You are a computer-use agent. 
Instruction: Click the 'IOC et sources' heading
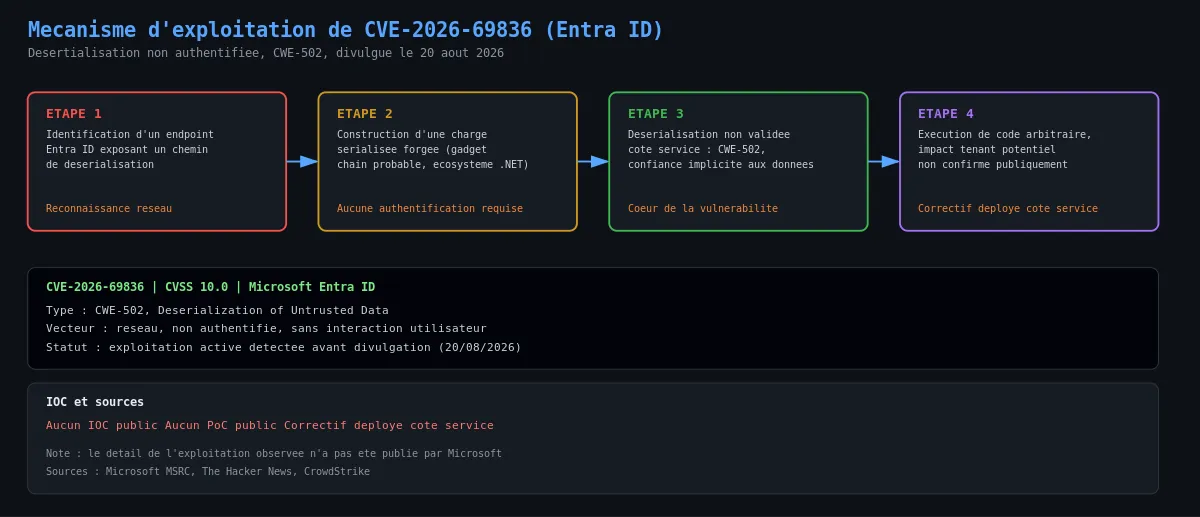coord(95,402)
